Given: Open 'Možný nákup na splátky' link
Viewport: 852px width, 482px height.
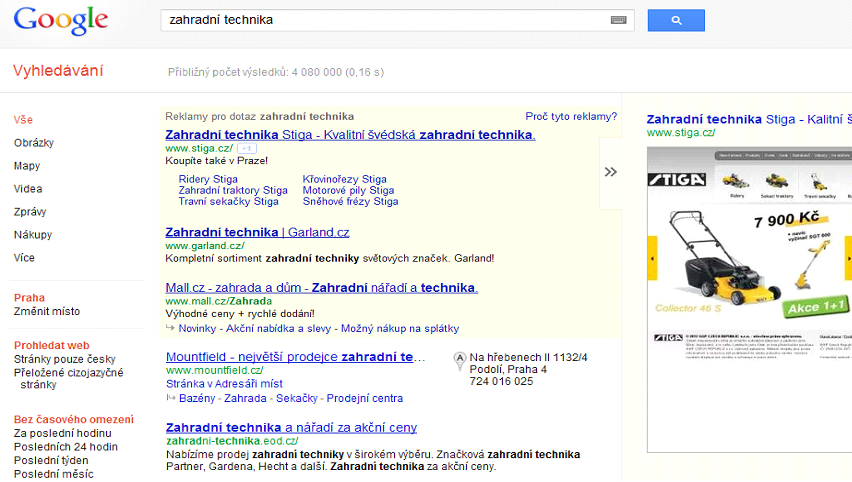Looking at the screenshot, I should point(400,328).
